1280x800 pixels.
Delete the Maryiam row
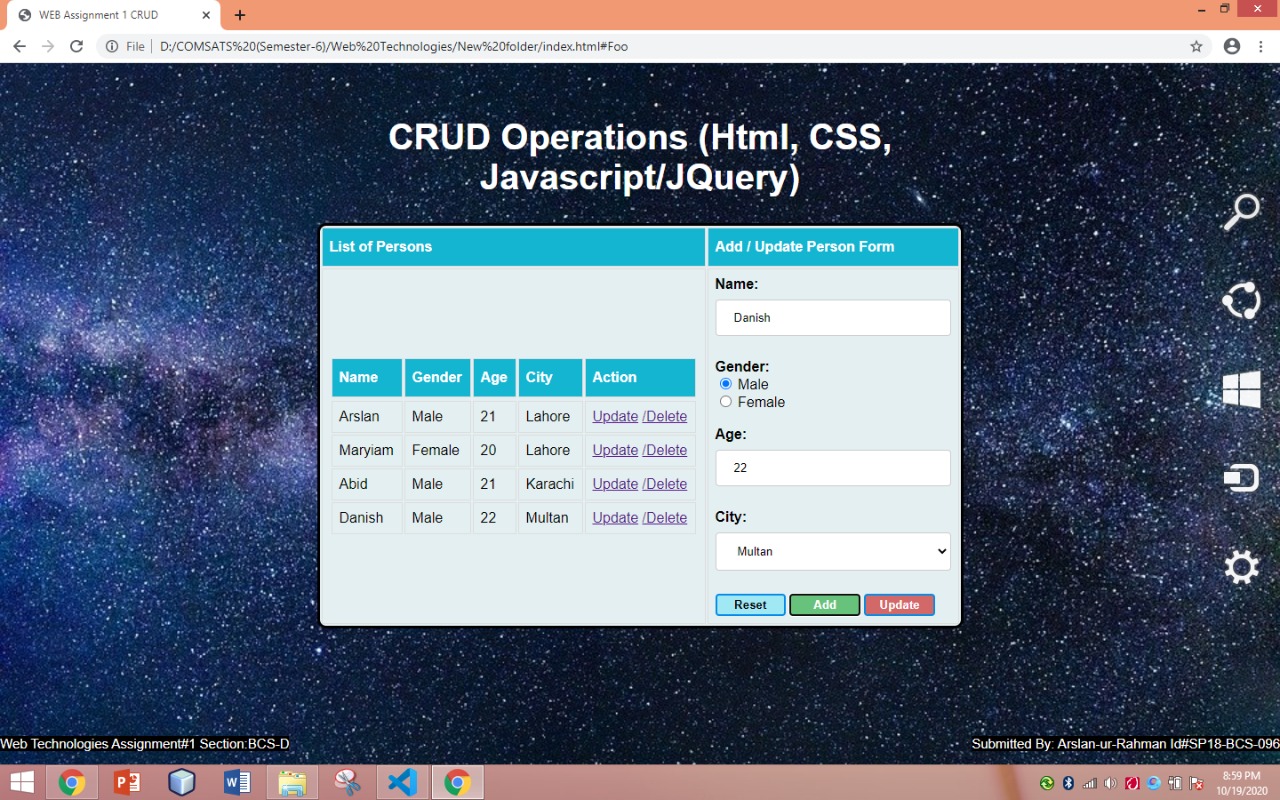click(x=665, y=450)
